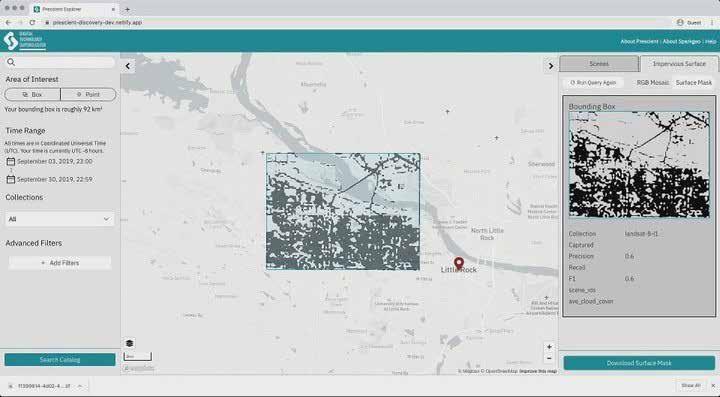This screenshot has height=397, width=720.
Task: Click the search magnifier icon
Action: tap(11, 62)
